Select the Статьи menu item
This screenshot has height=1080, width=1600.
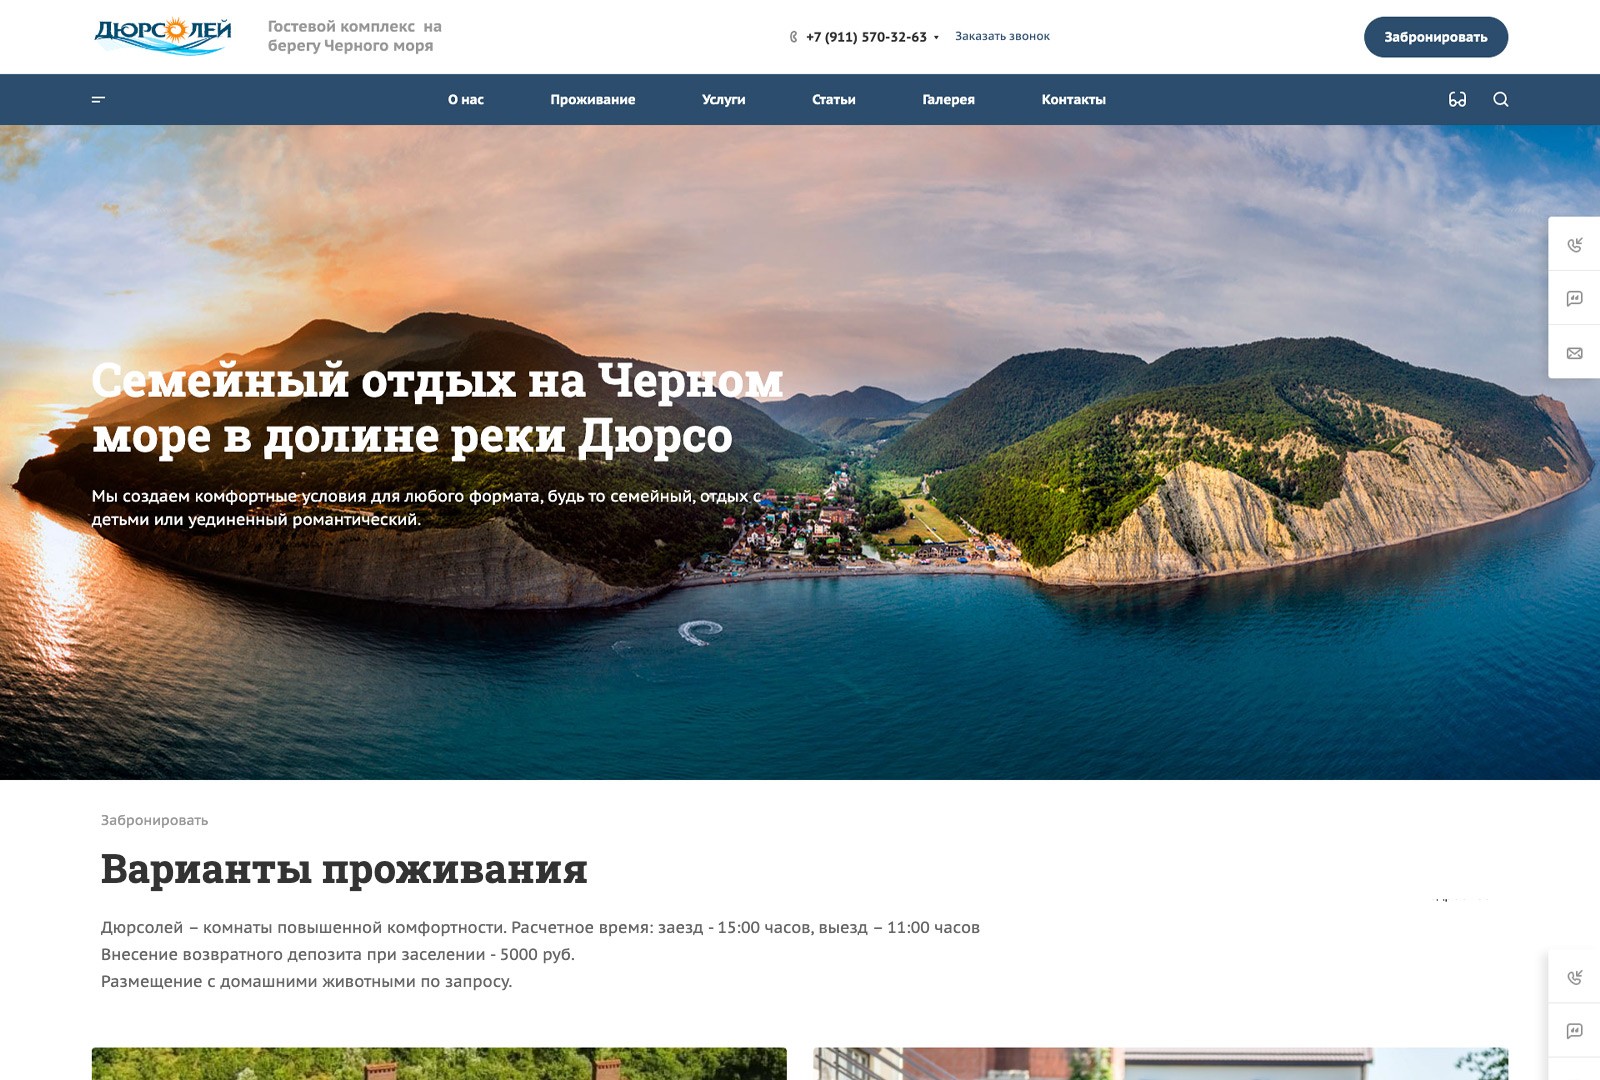pos(833,99)
